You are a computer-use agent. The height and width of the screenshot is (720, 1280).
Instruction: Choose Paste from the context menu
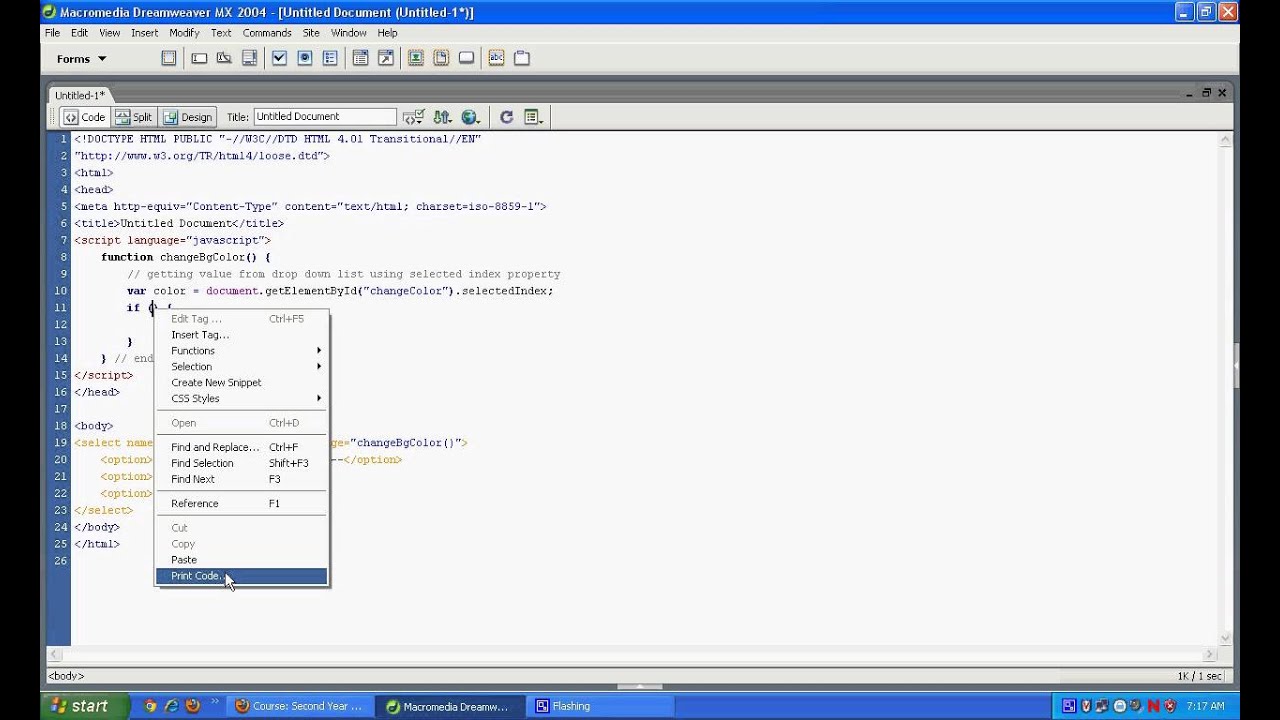242,560
